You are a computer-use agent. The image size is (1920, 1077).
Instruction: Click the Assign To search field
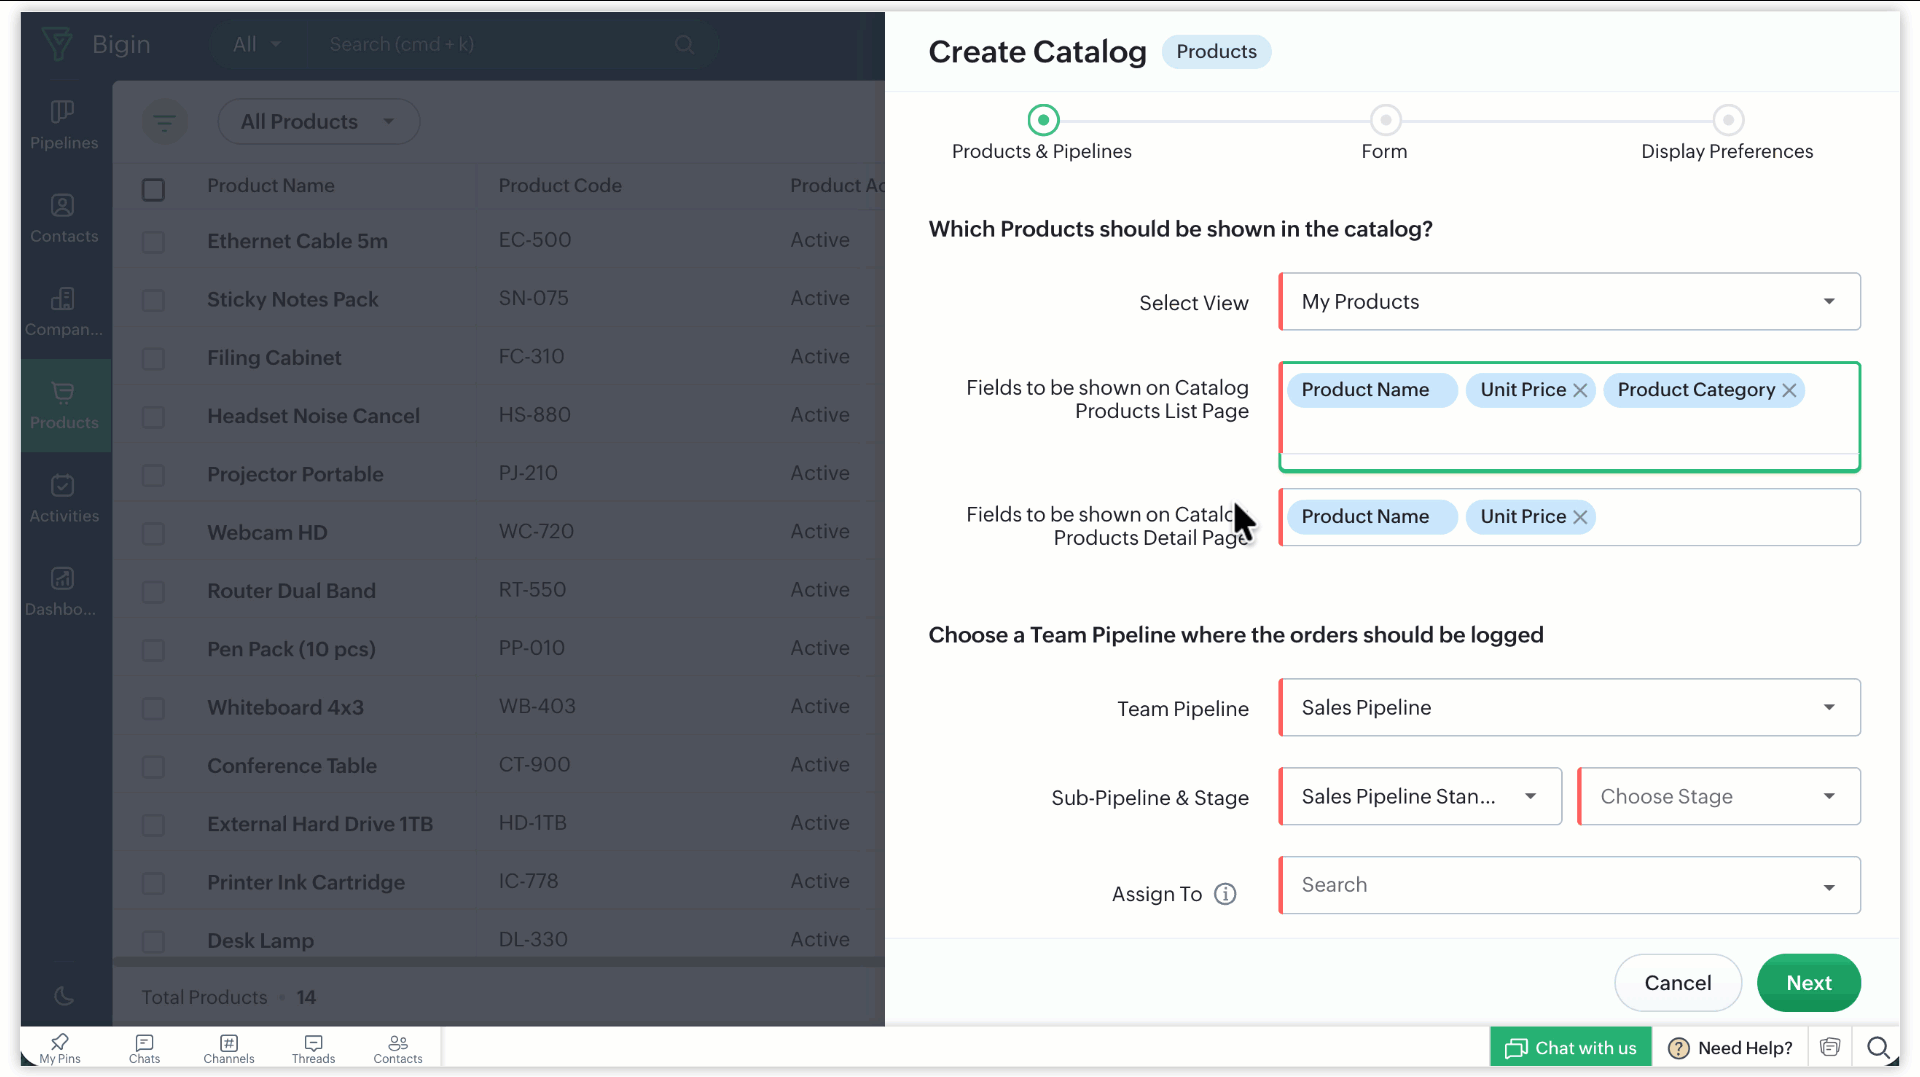click(x=1555, y=885)
